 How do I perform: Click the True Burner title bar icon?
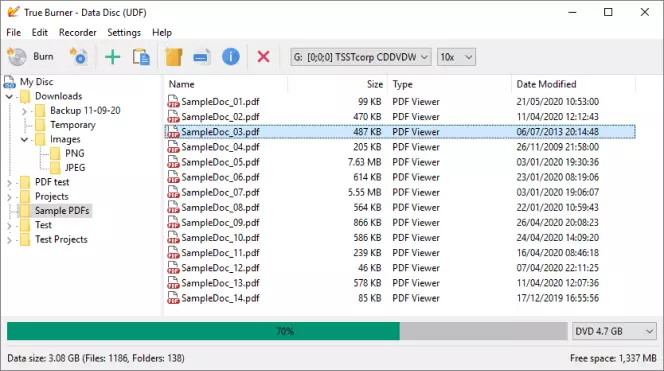13,12
